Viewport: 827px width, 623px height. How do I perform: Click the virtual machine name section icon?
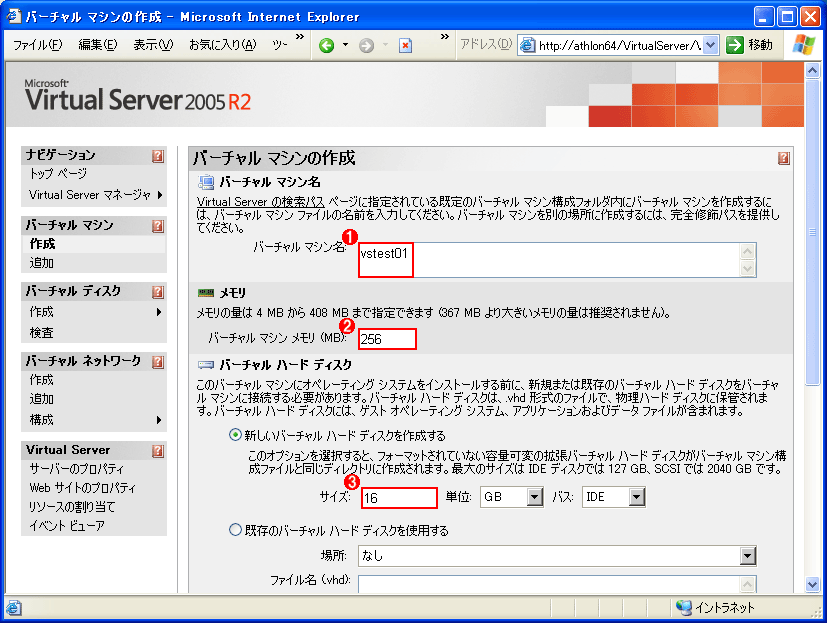click(206, 182)
